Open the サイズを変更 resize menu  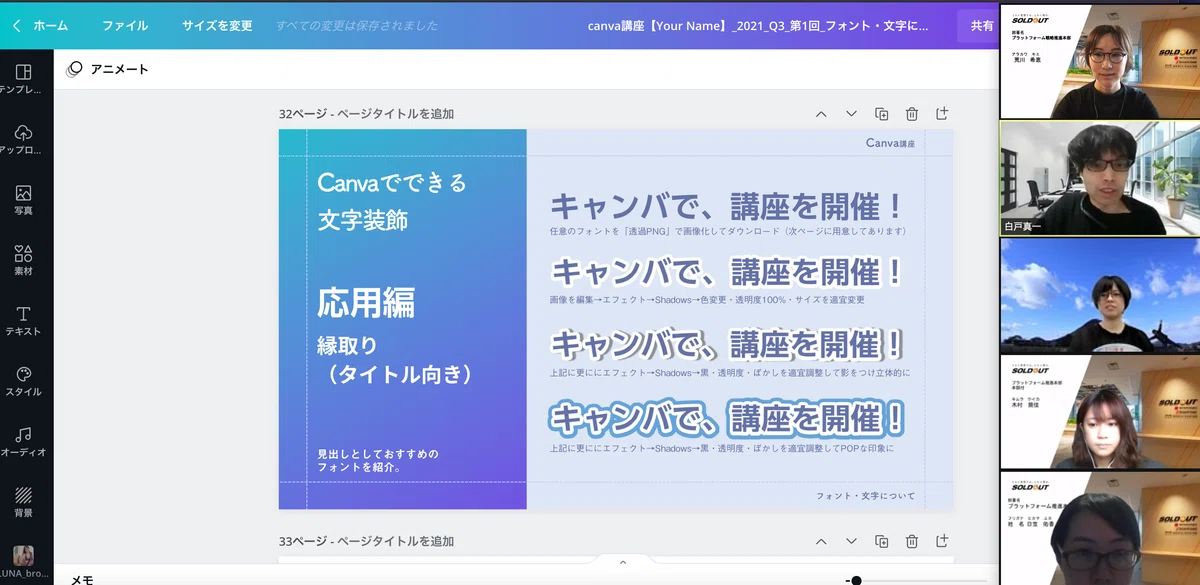(x=217, y=25)
